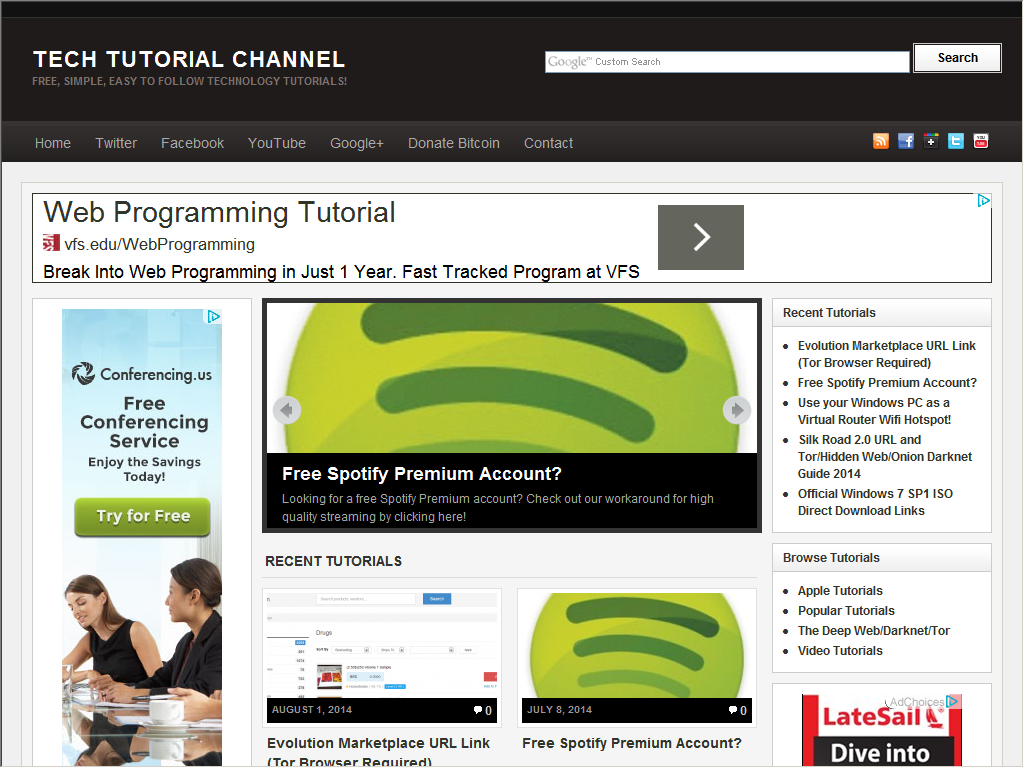1024x768 pixels.
Task: Open comment count on Evolution Marketplace post
Action: pos(483,711)
